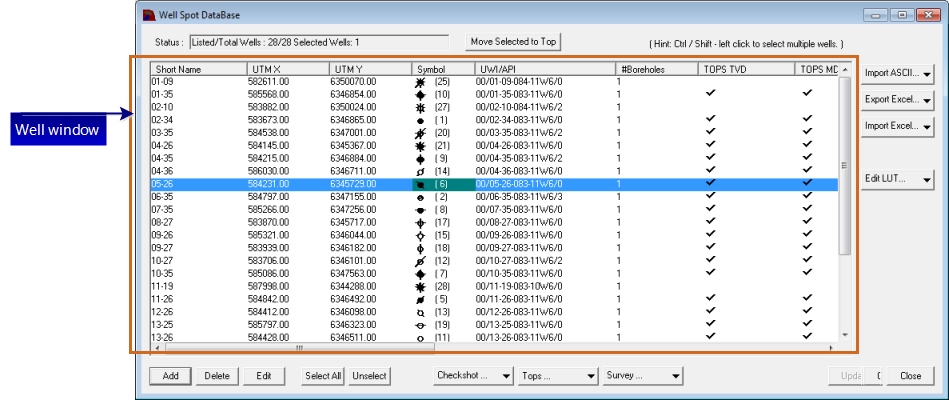The width and height of the screenshot is (949, 400).
Task: Click the Add button
Action: [x=171, y=376]
